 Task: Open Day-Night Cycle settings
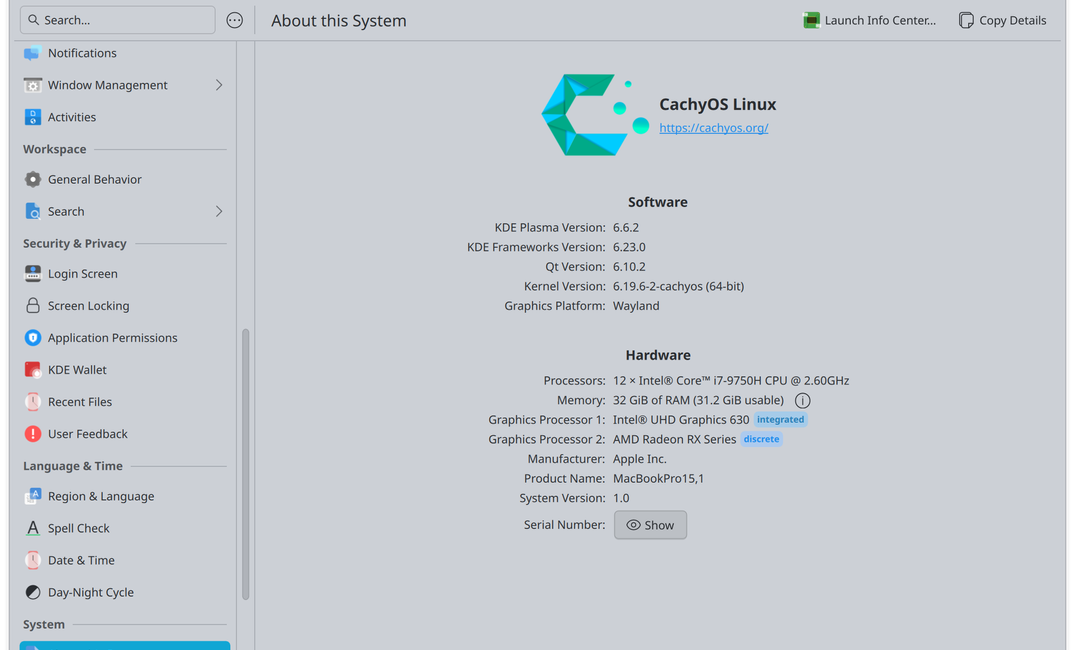(91, 591)
